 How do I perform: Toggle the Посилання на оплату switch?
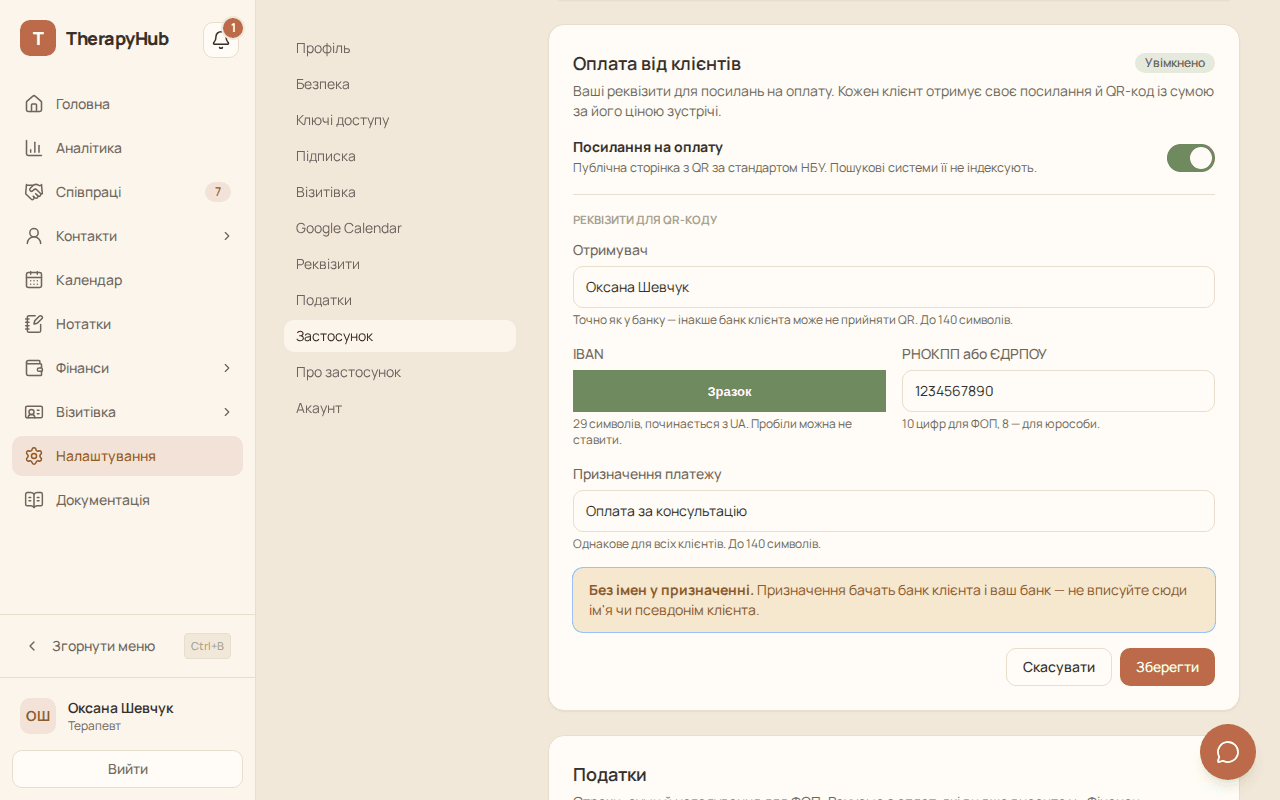coord(1191,158)
